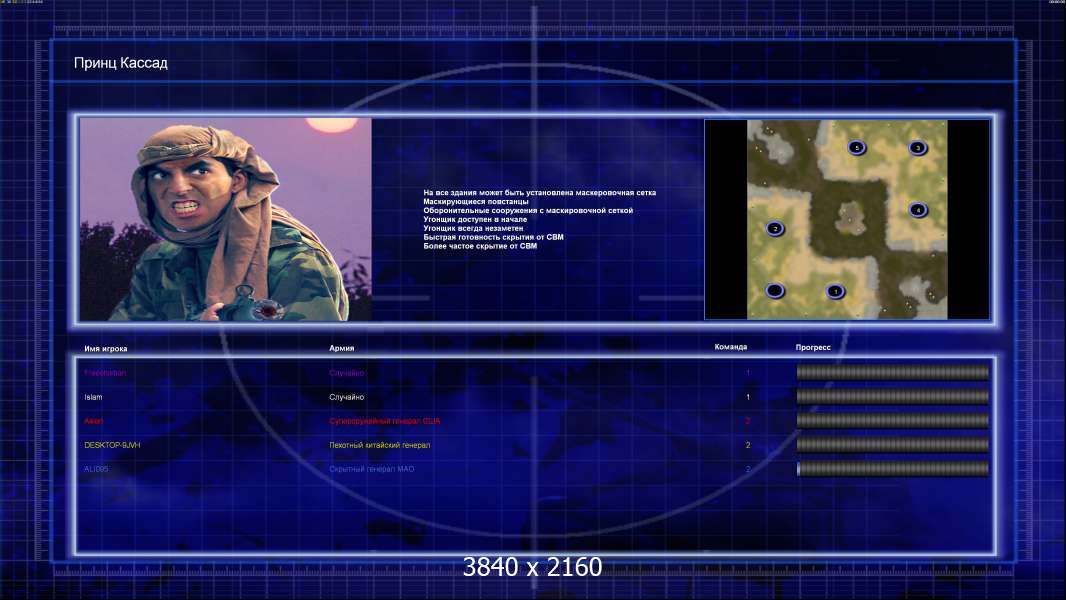This screenshot has height=600, width=1066.
Task: Click player name DESKTOP-9JVH
Action: pyautogui.click(x=112, y=445)
